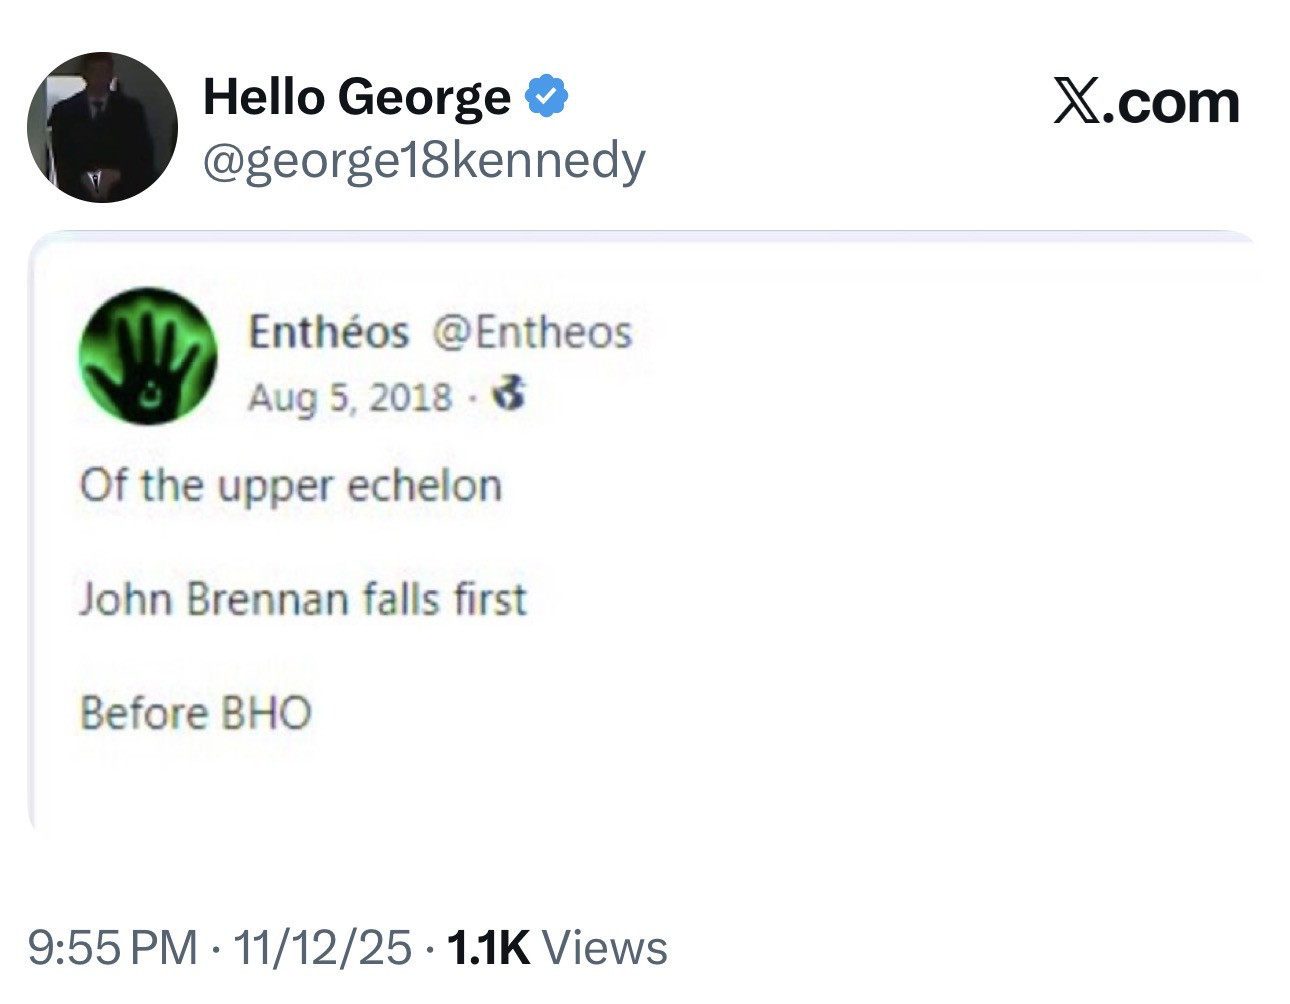This screenshot has width=1290, height=1004.
Task: Click the globe public-visibility icon
Action: (510, 395)
